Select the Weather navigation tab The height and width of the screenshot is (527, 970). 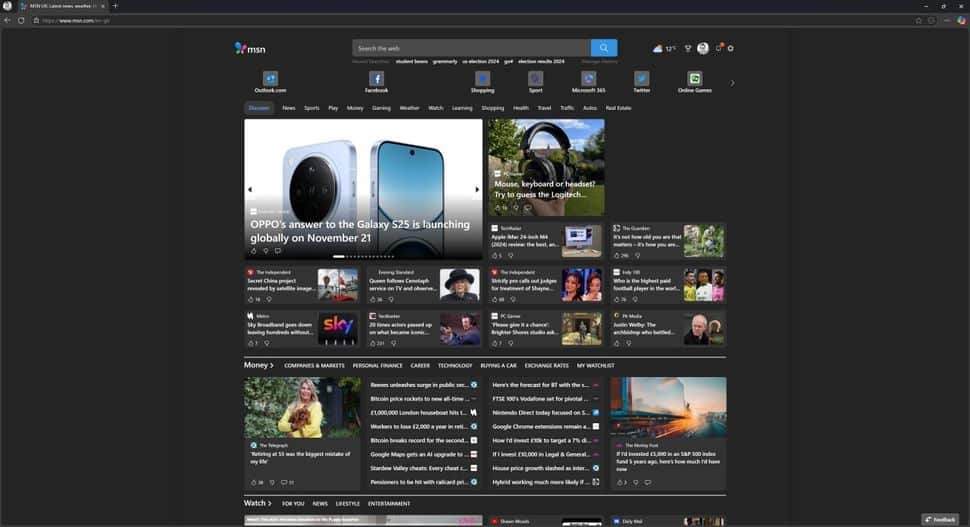click(x=409, y=108)
